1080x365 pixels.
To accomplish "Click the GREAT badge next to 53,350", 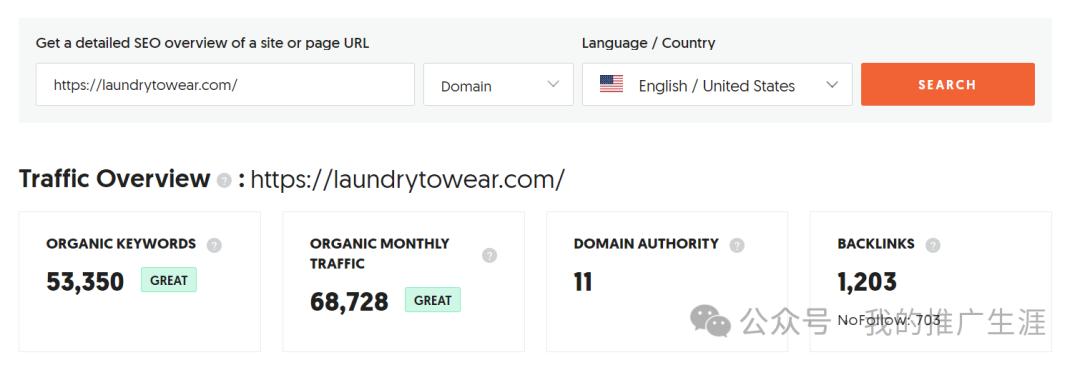I will [x=169, y=280].
